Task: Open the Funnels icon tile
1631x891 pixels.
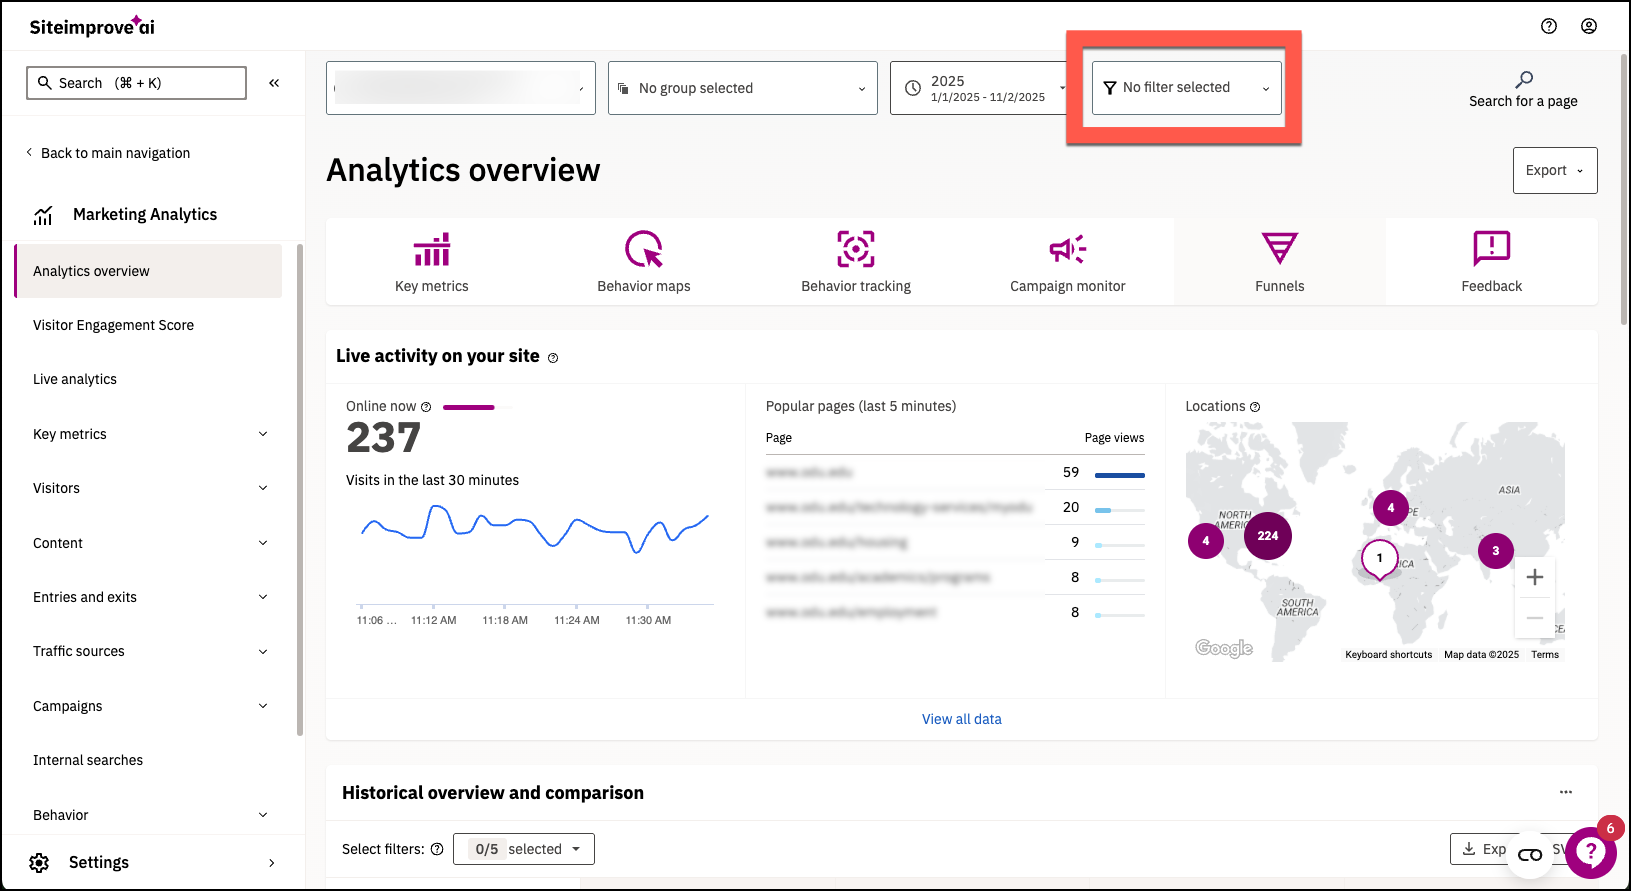Action: click(x=1280, y=262)
